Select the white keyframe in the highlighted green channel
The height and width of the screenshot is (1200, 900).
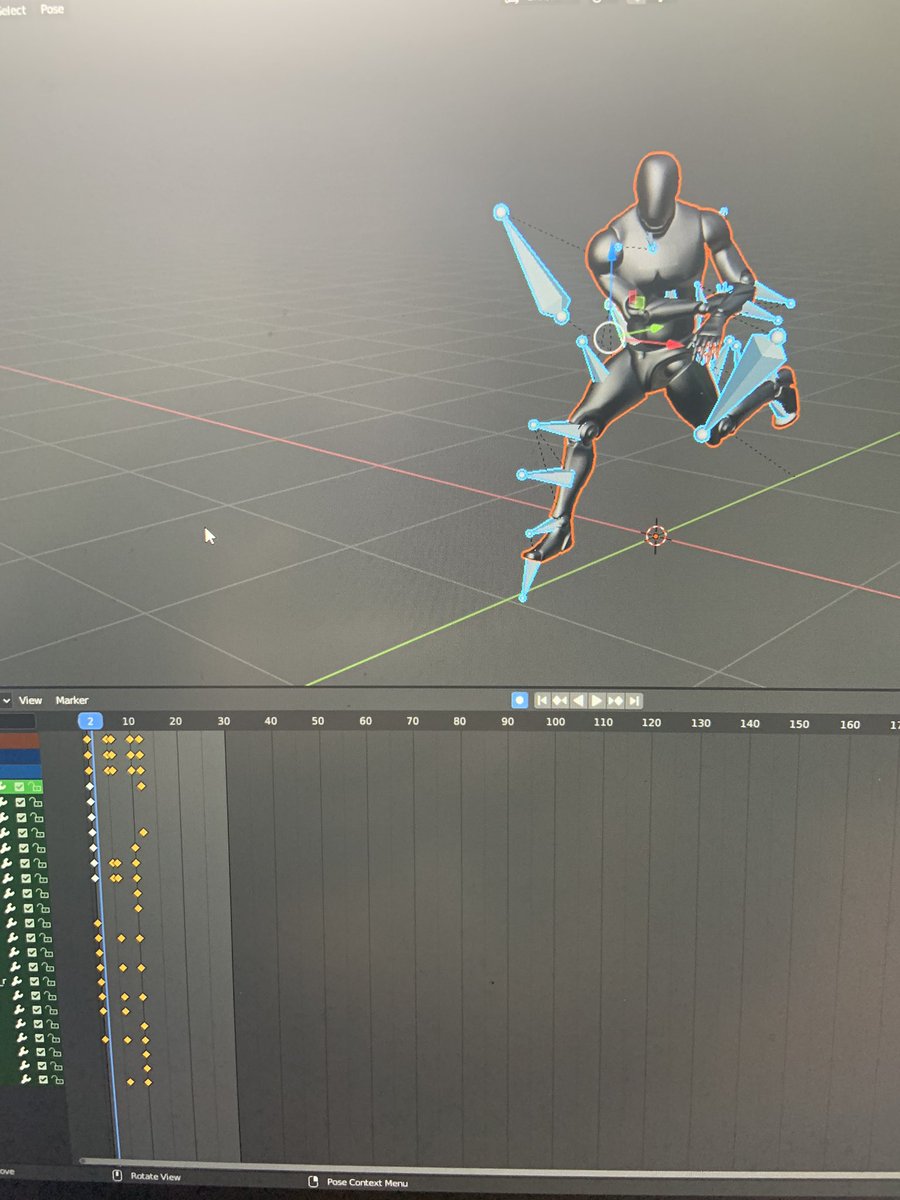90,786
